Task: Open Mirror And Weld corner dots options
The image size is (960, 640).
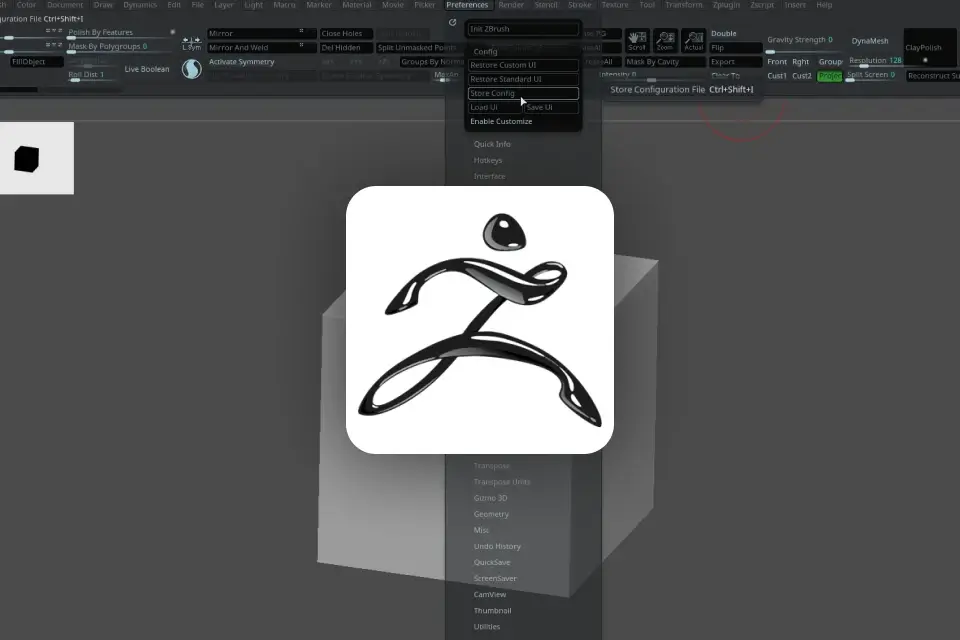Action: (301, 45)
